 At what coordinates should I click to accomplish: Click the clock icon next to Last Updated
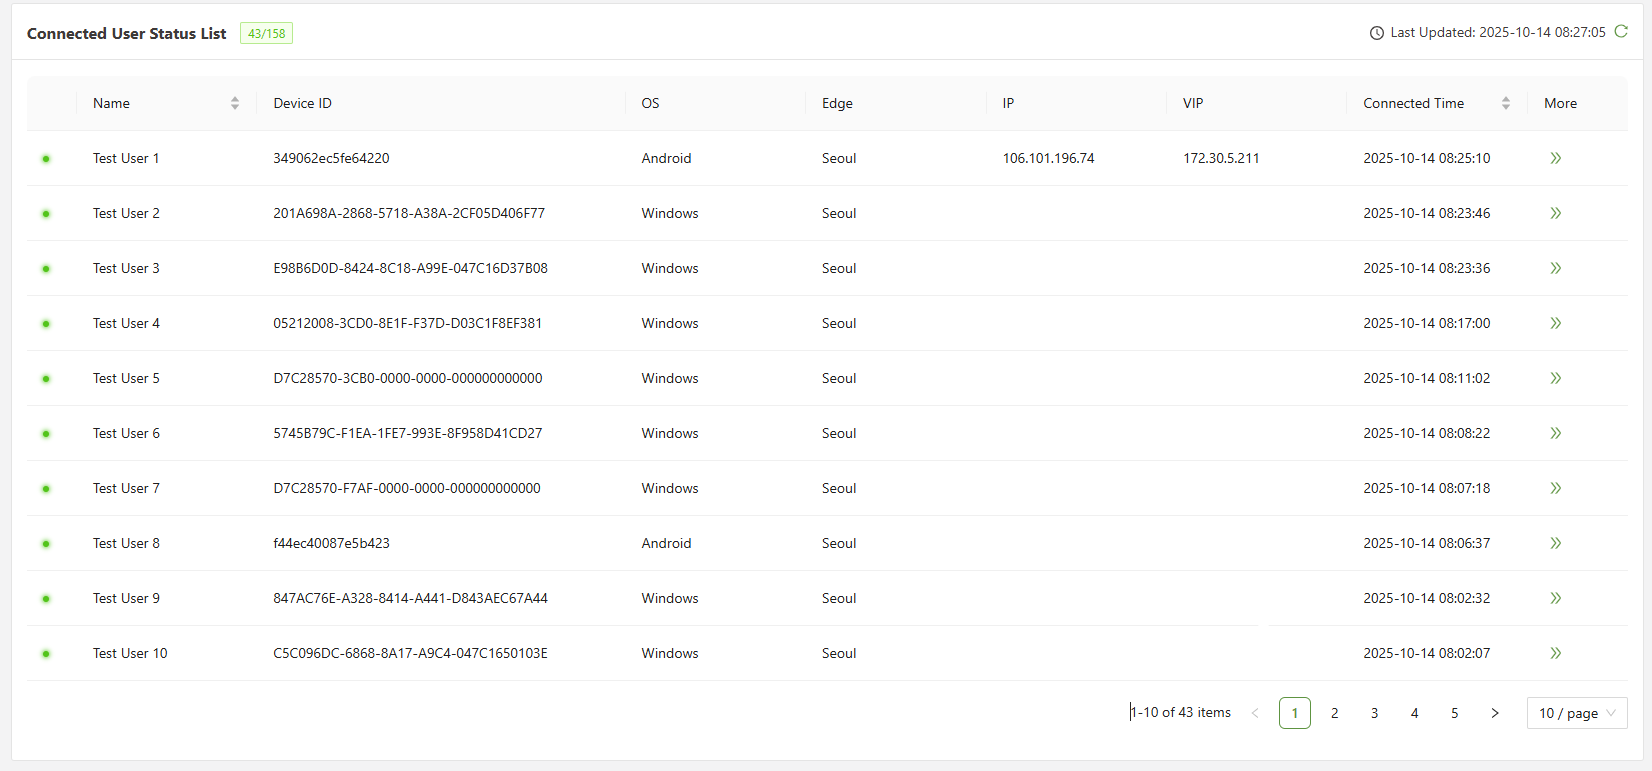click(x=1377, y=33)
